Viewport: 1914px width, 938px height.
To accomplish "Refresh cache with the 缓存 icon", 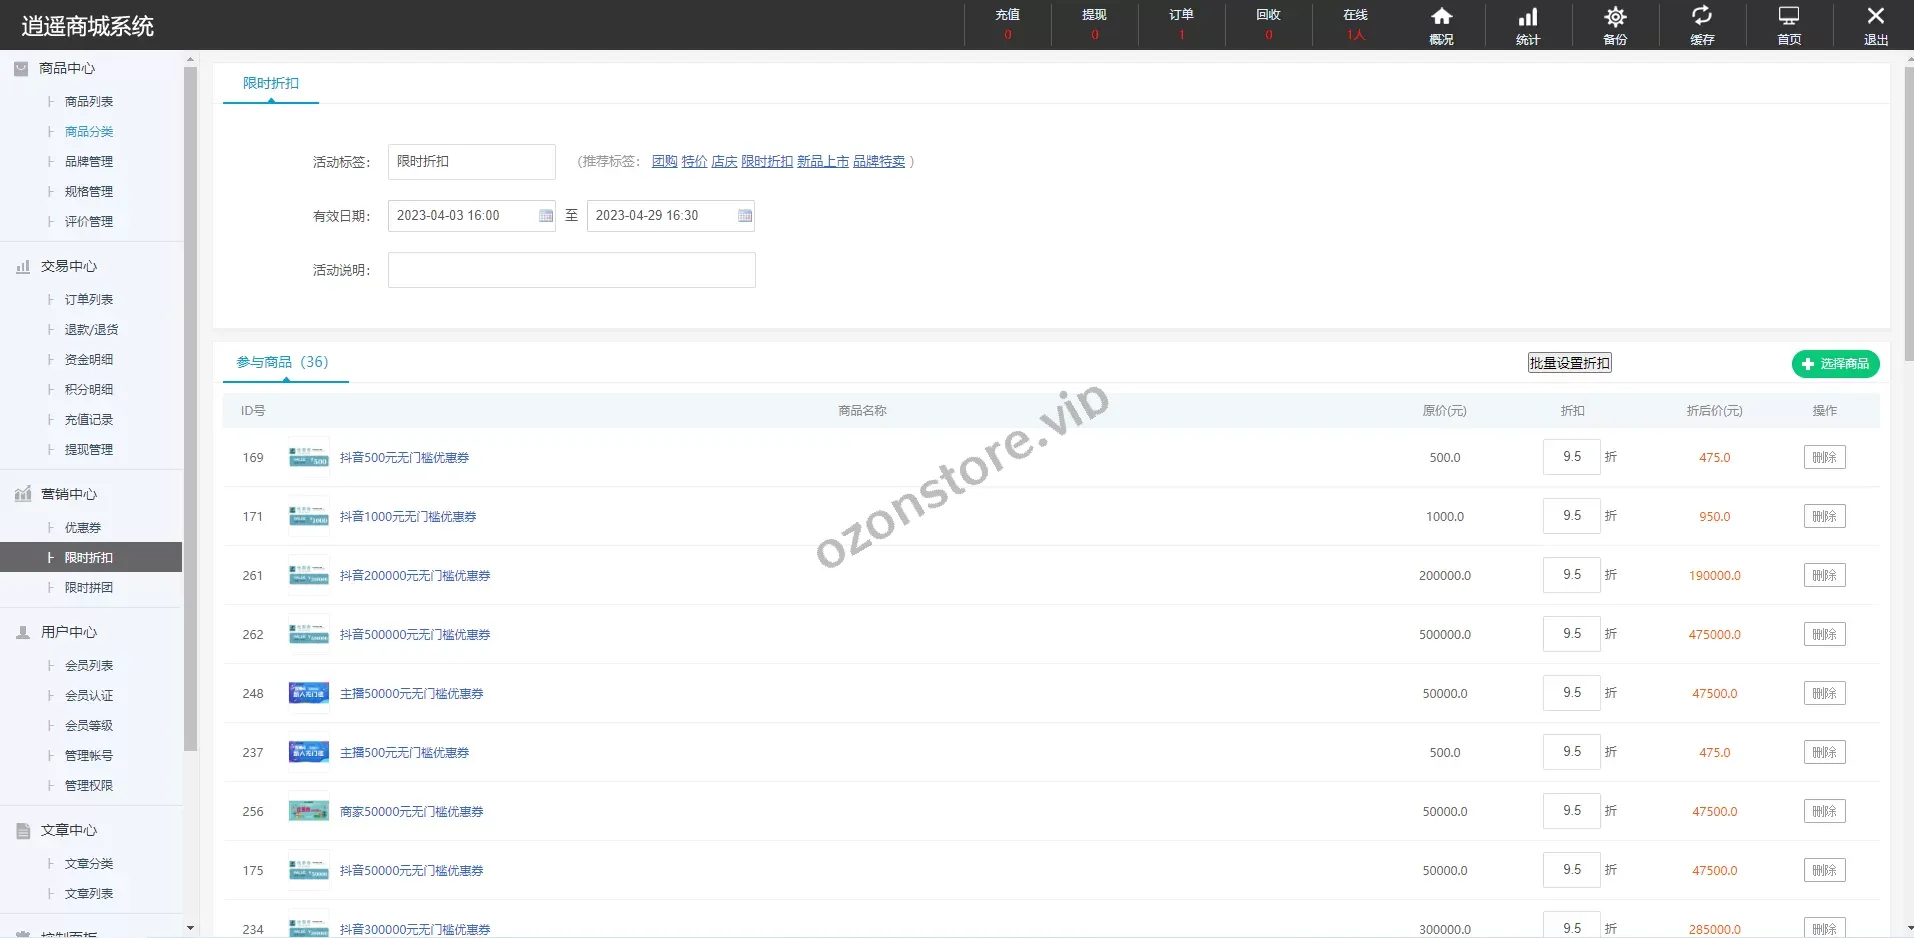I will [1702, 25].
